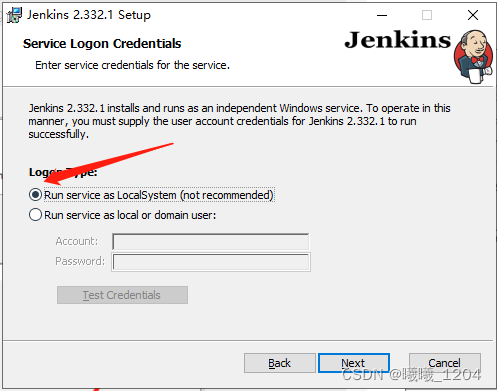Click the disabled maximize button
This screenshot has width=497, height=391.
pyautogui.click(x=427, y=15)
